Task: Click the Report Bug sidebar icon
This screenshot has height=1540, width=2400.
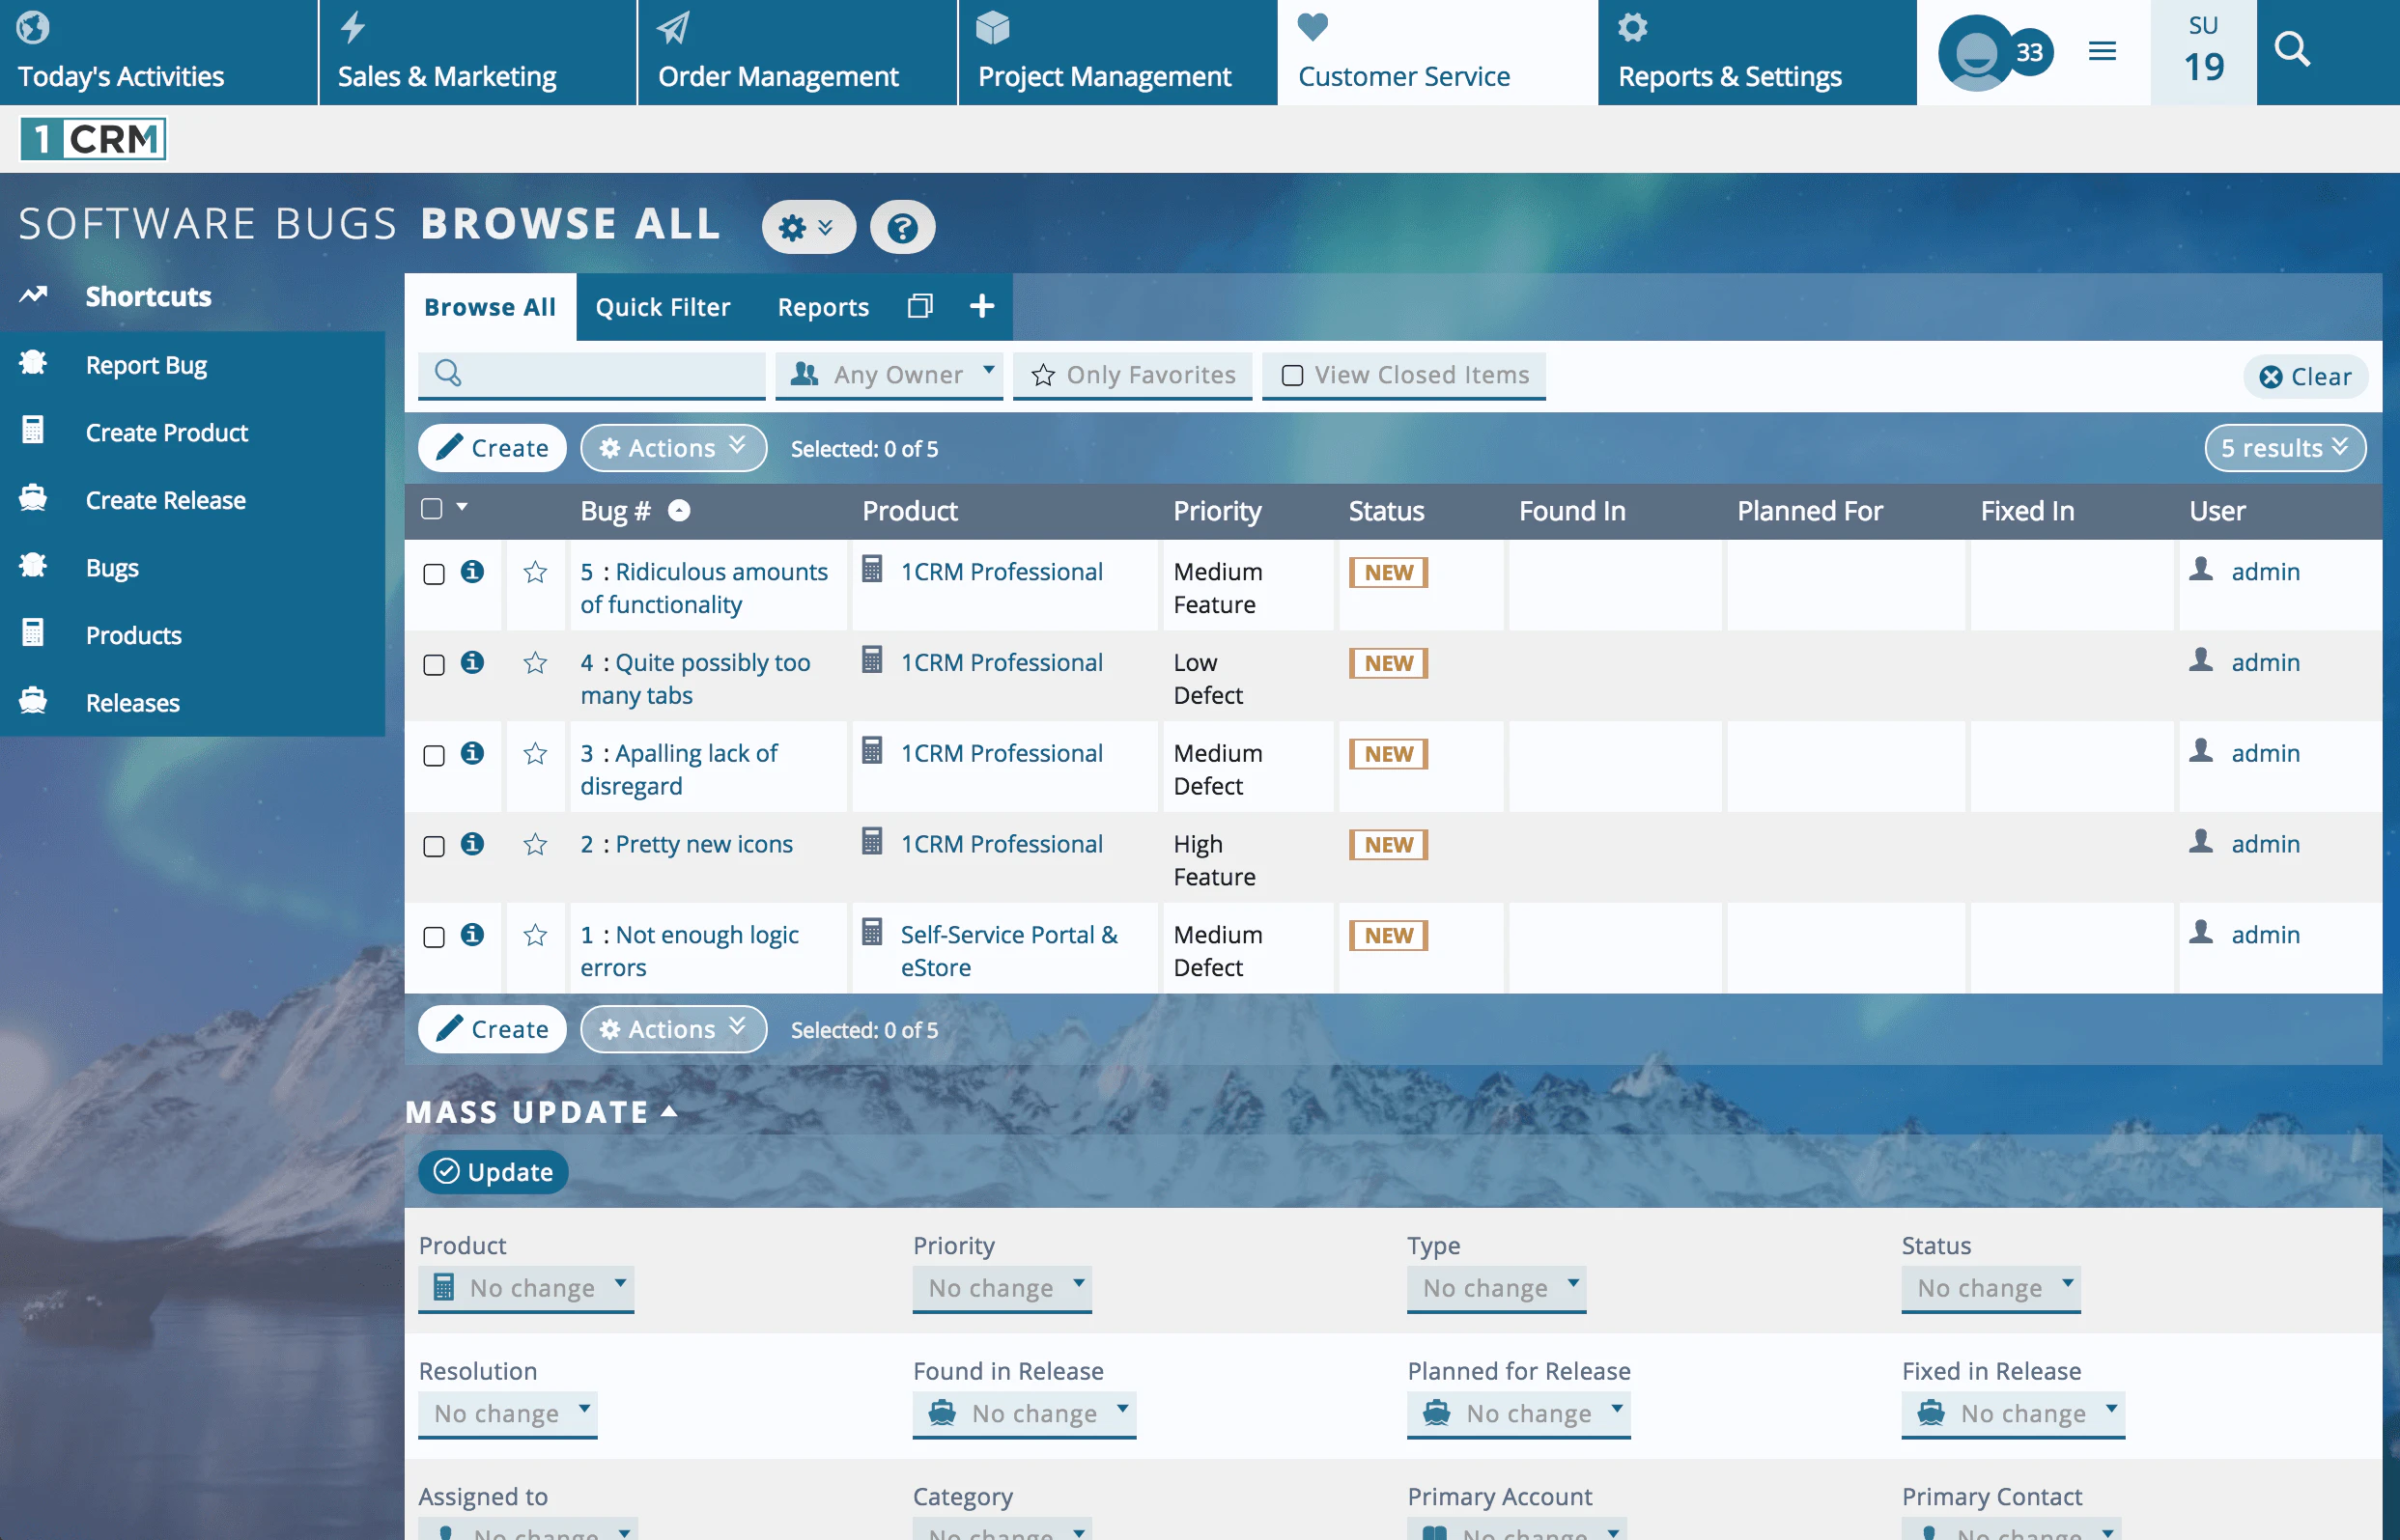Action: (x=33, y=362)
